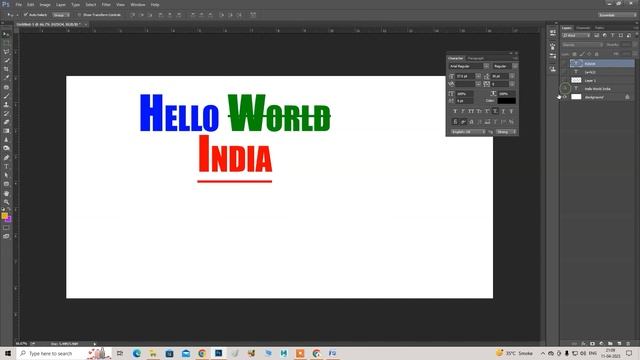
Task: Select the Healing Brush tool
Action: (x=6, y=87)
